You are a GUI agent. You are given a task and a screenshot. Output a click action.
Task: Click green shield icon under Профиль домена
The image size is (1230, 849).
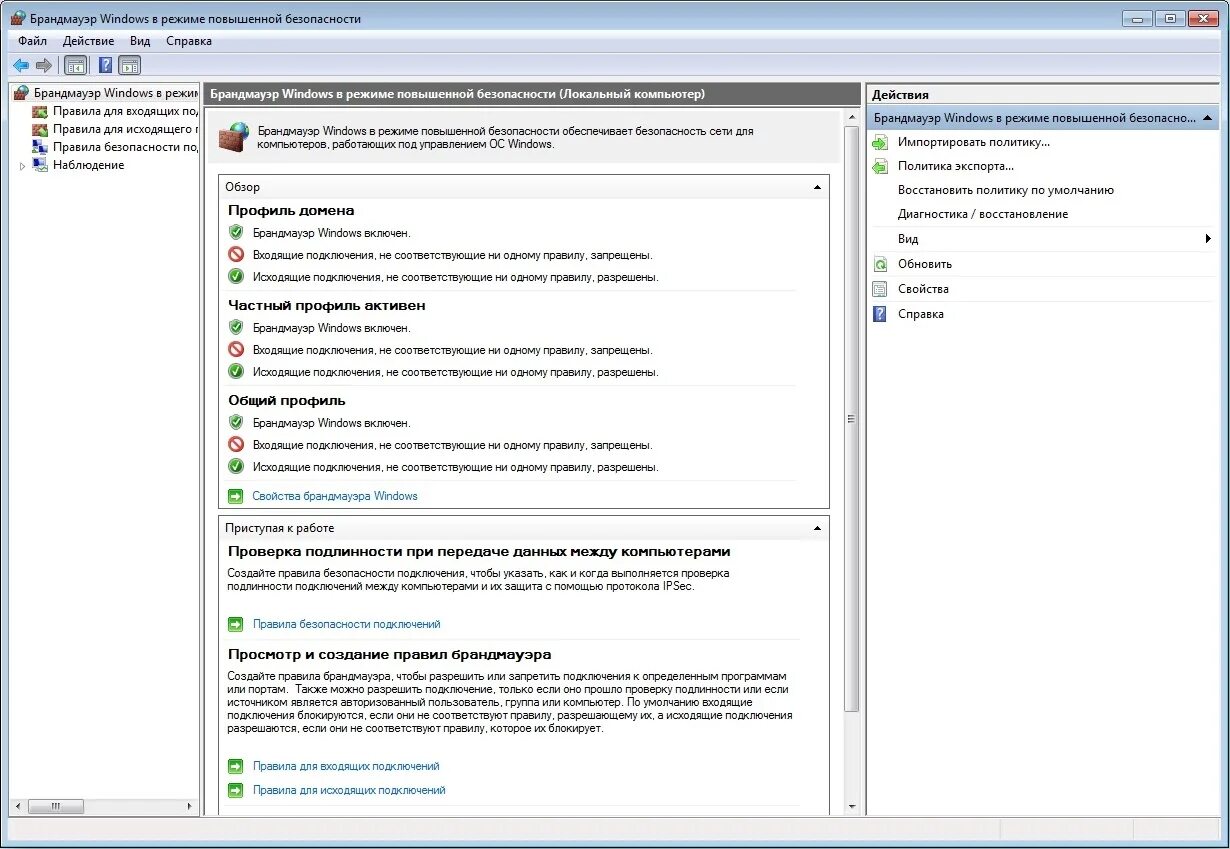pos(236,233)
